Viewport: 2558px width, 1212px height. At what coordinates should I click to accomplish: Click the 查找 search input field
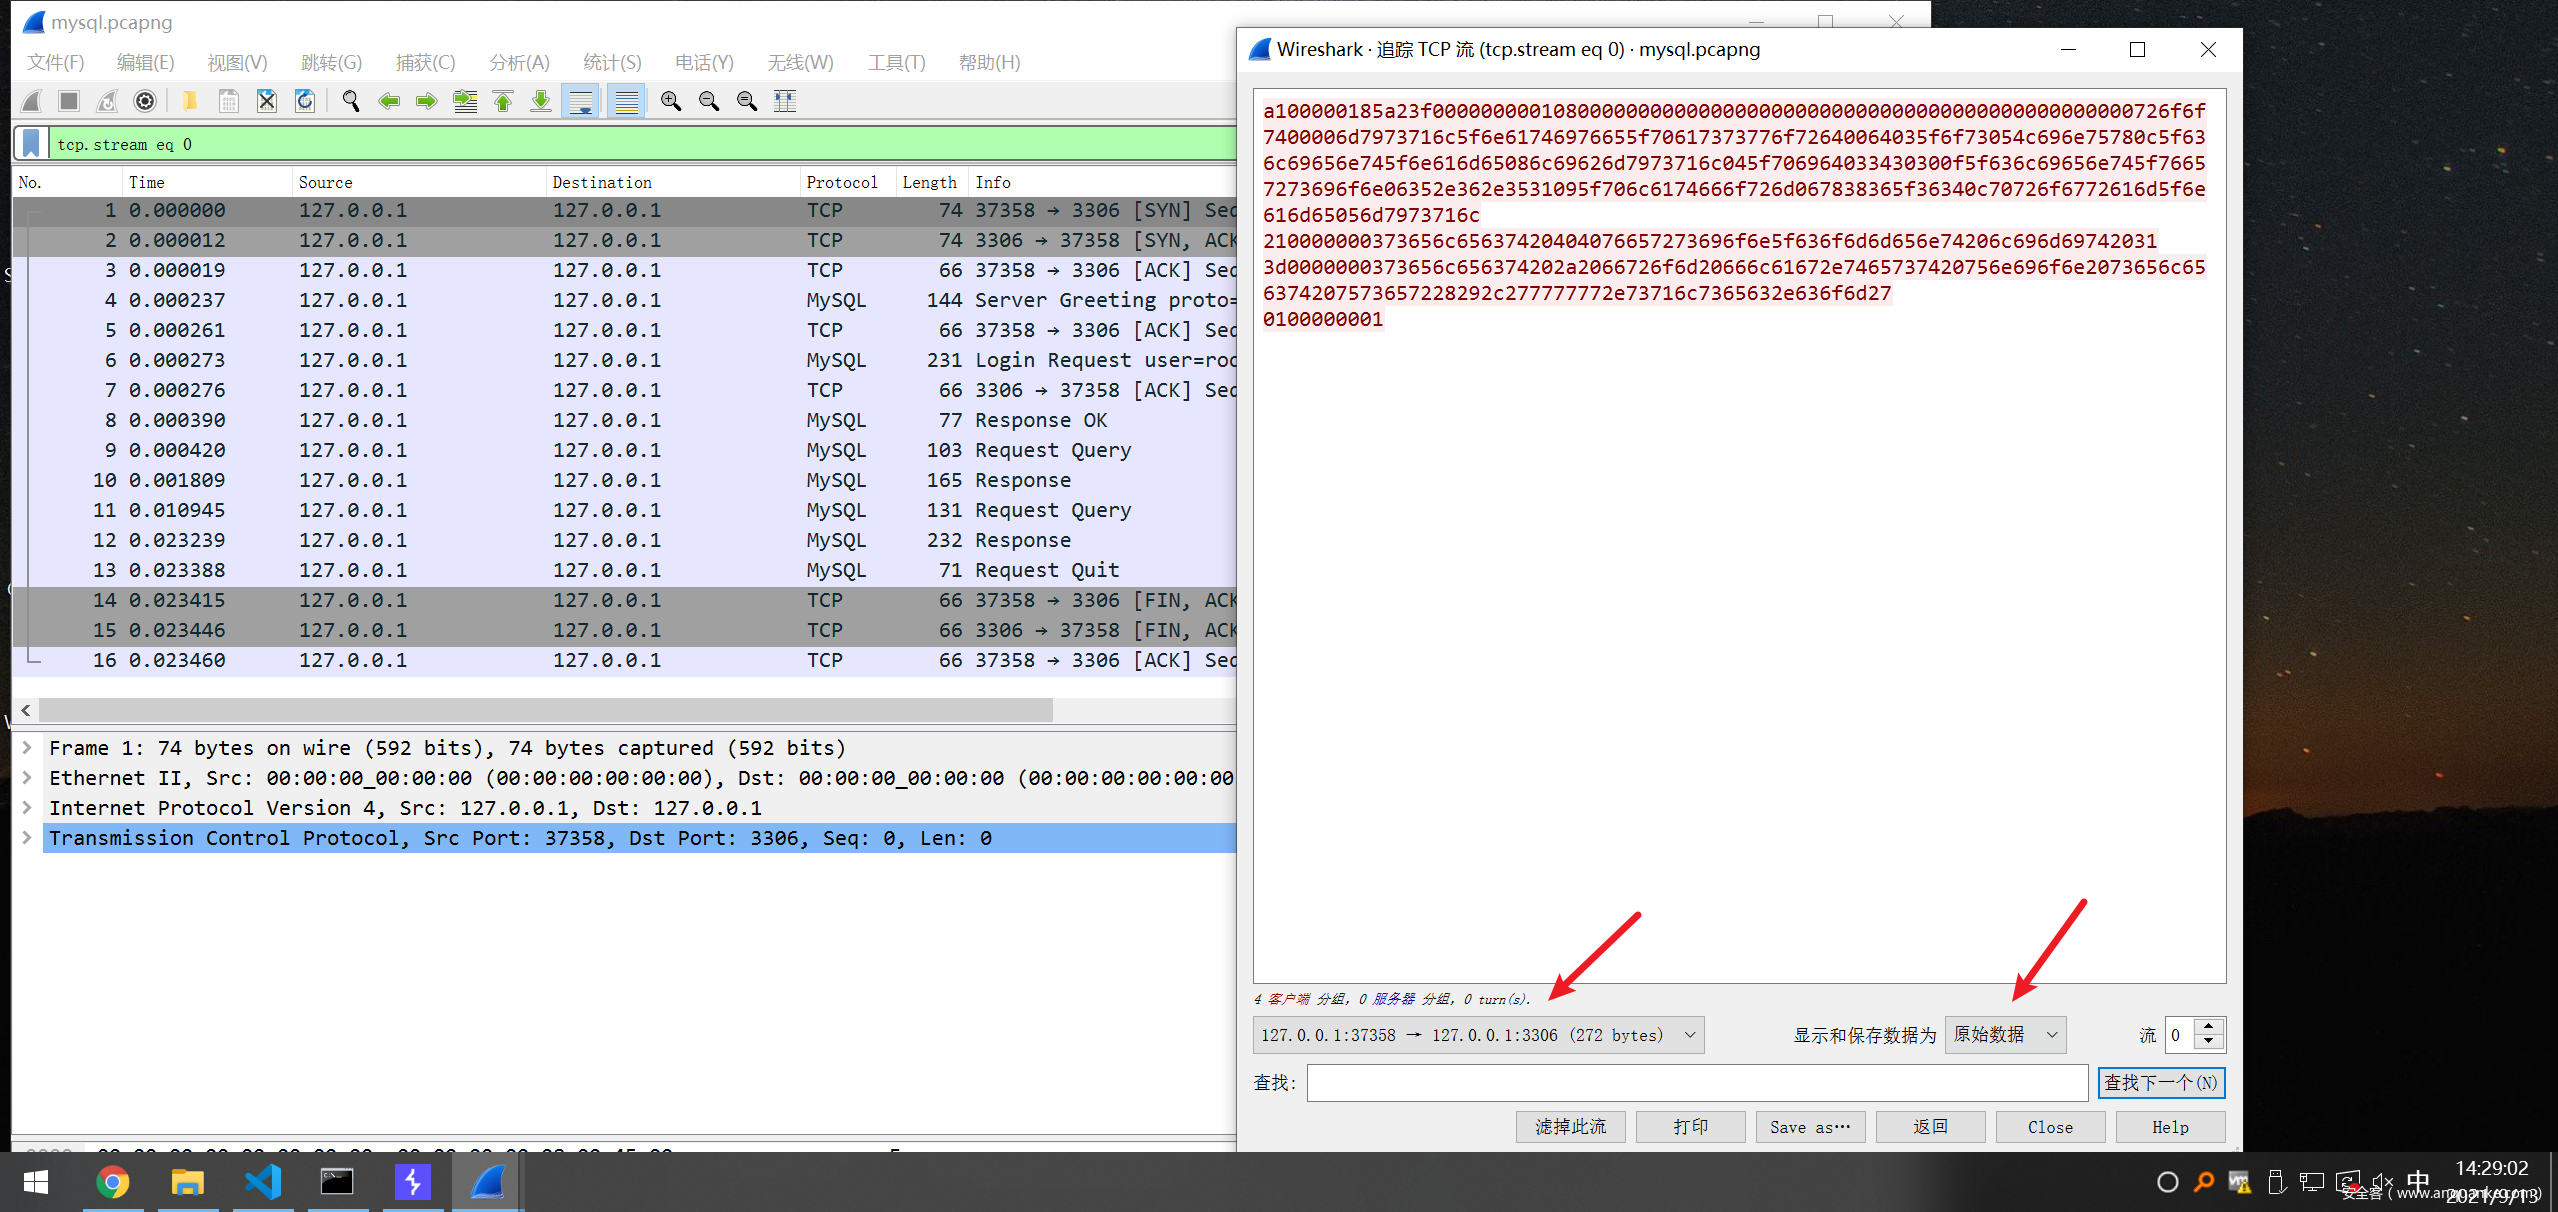(x=1696, y=1083)
